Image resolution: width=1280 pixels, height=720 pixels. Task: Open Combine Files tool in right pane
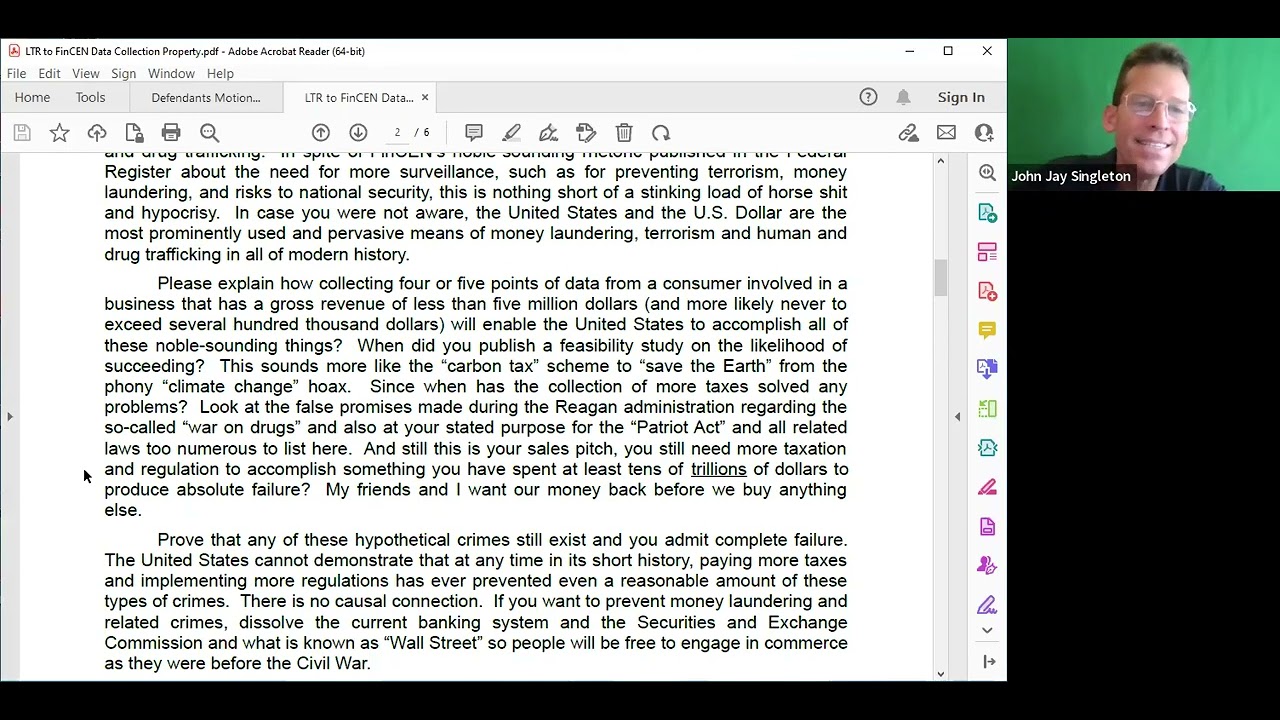pyautogui.click(x=987, y=369)
